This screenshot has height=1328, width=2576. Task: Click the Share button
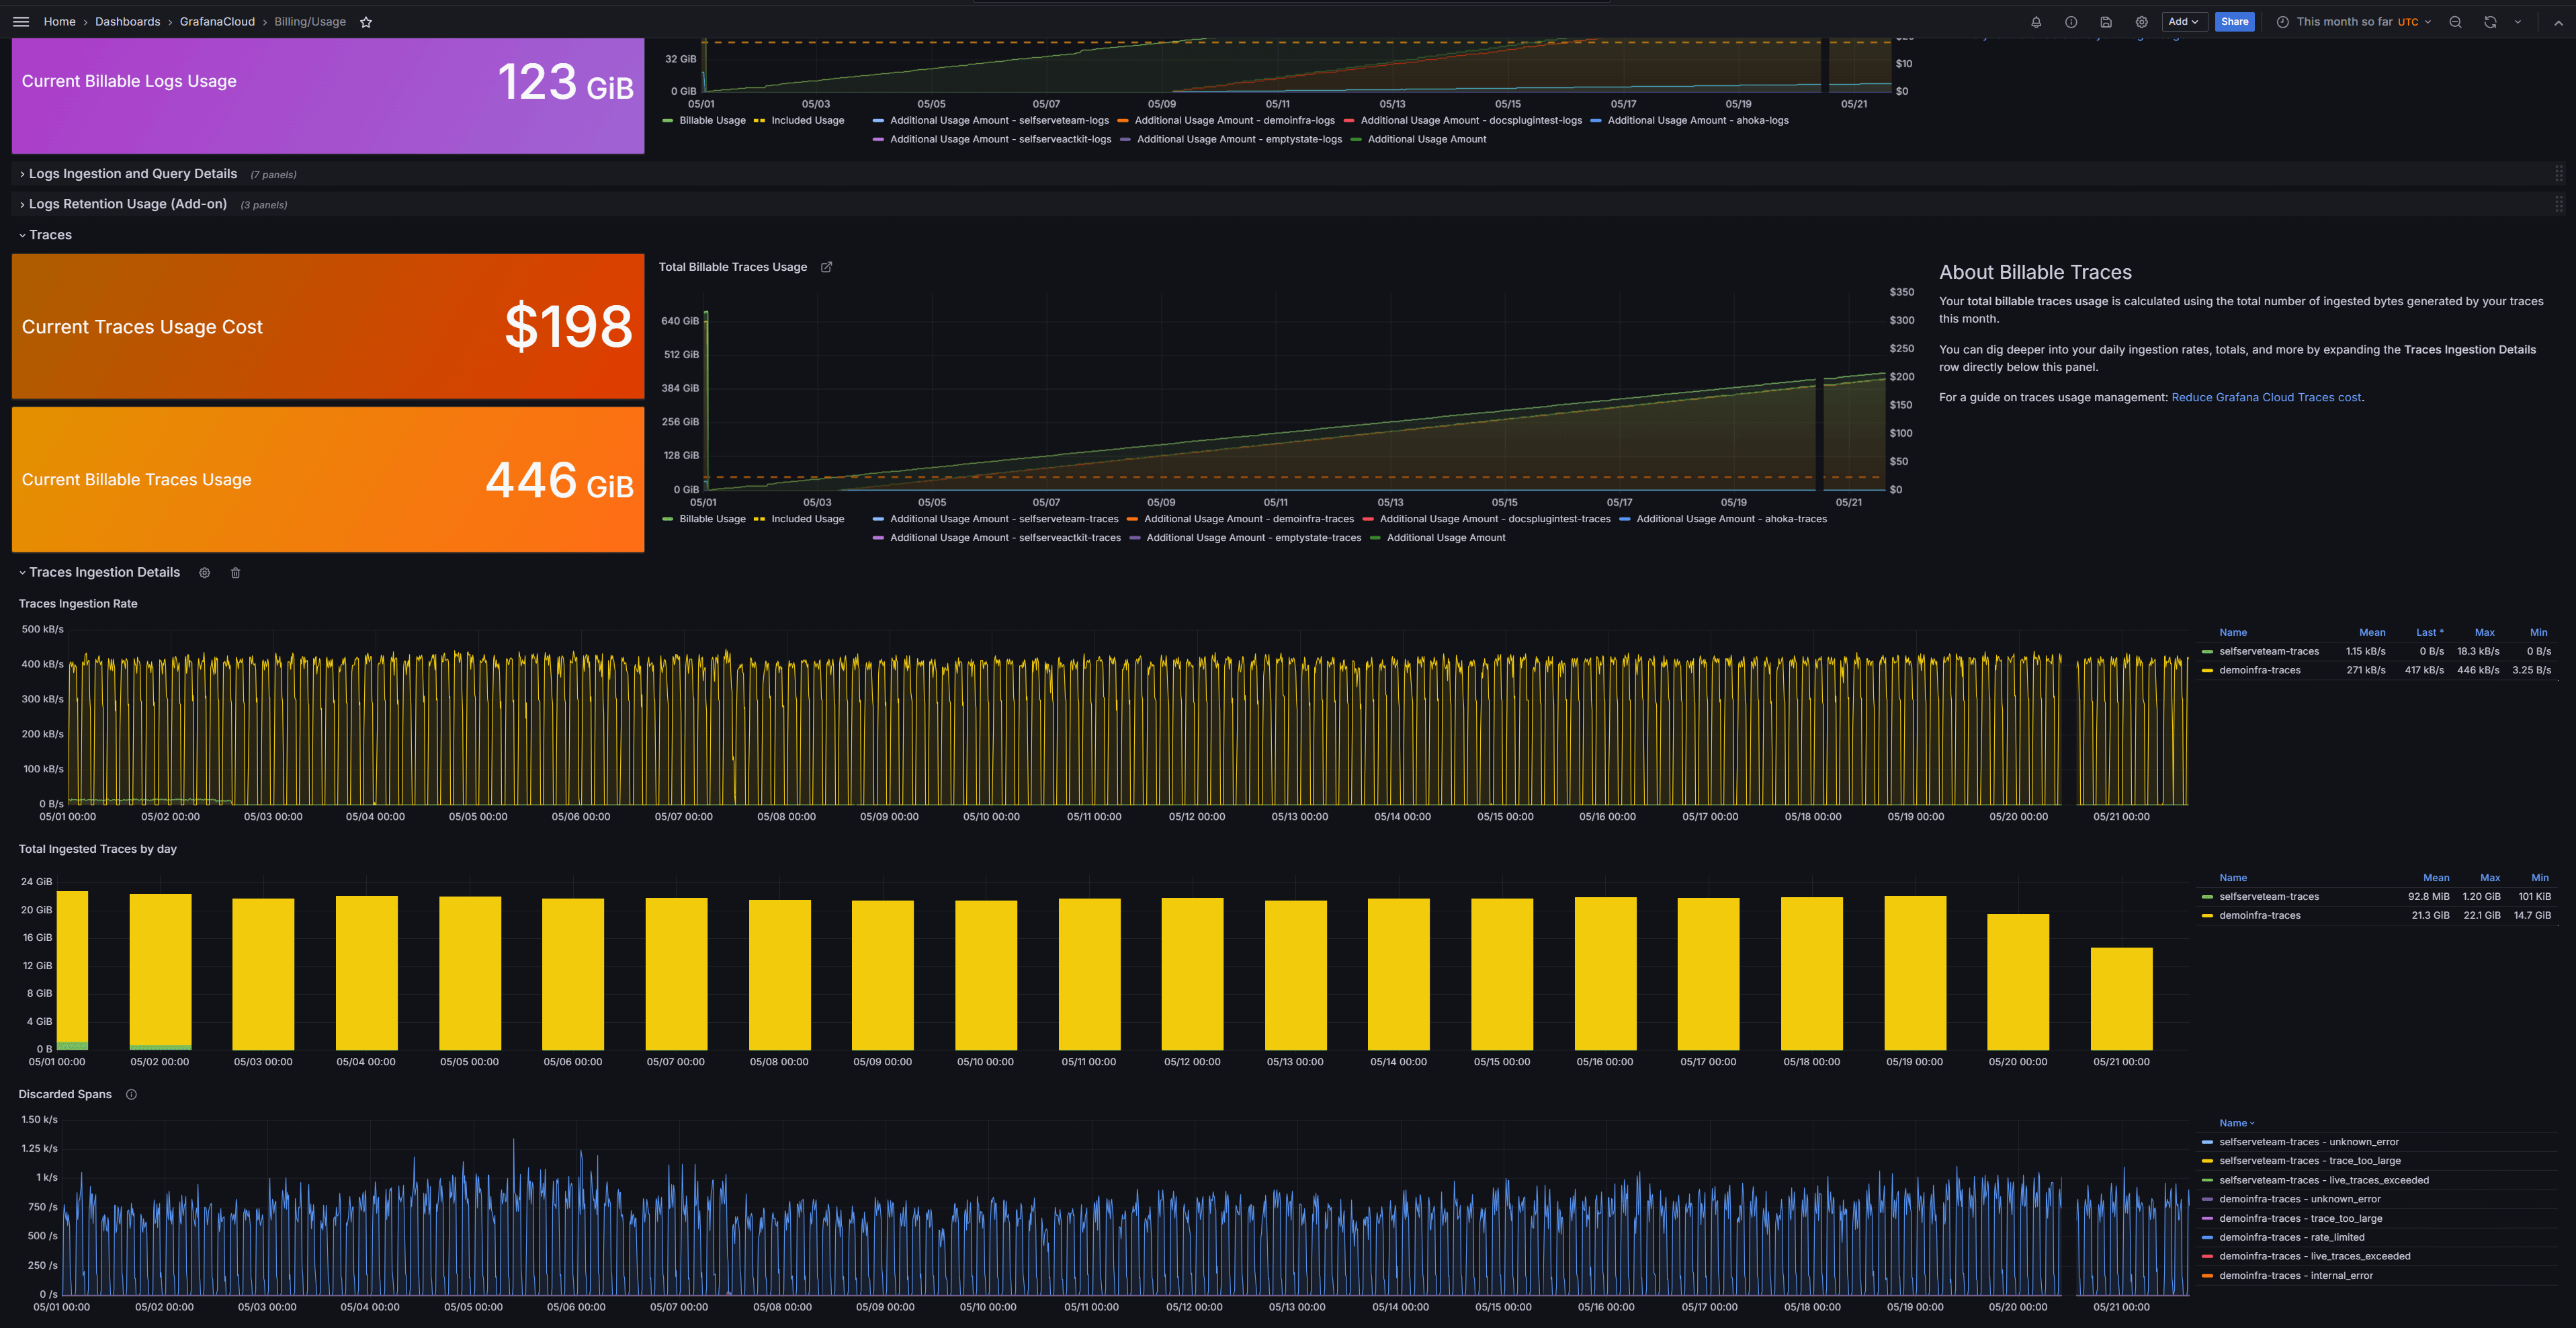pyautogui.click(x=2234, y=22)
